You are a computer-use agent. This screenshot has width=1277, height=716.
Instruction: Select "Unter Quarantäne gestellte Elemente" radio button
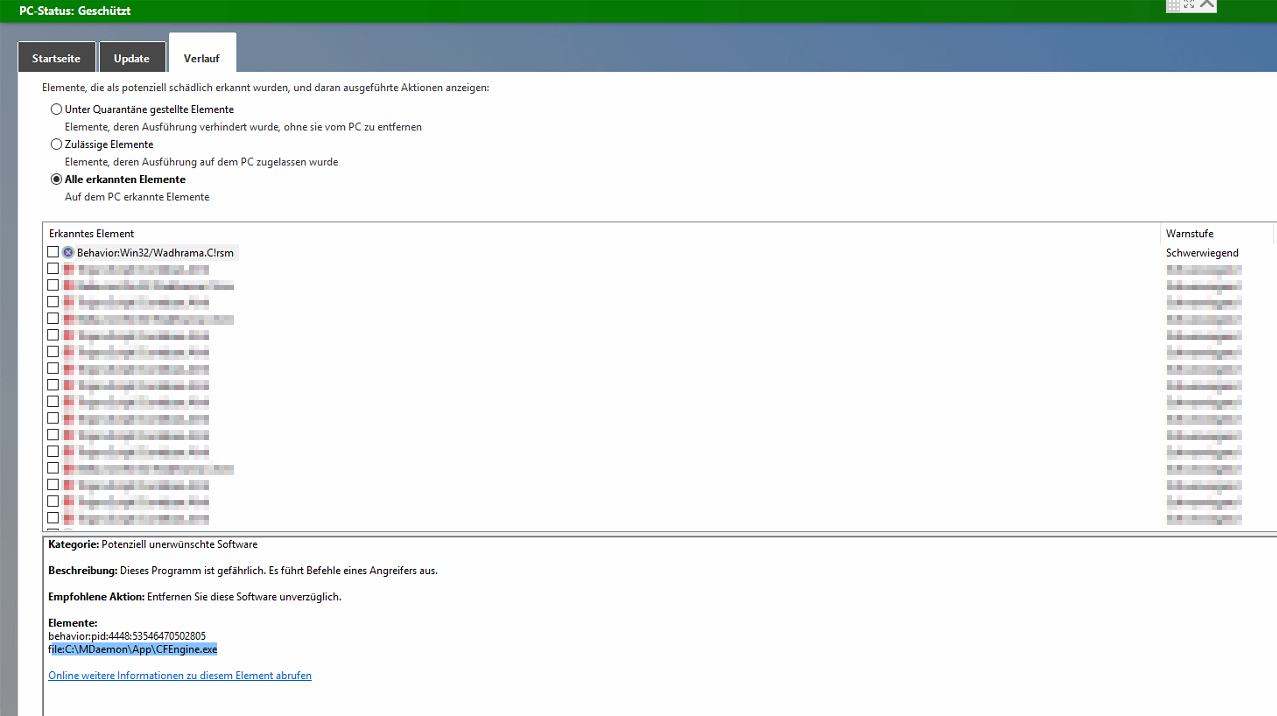tap(56, 109)
